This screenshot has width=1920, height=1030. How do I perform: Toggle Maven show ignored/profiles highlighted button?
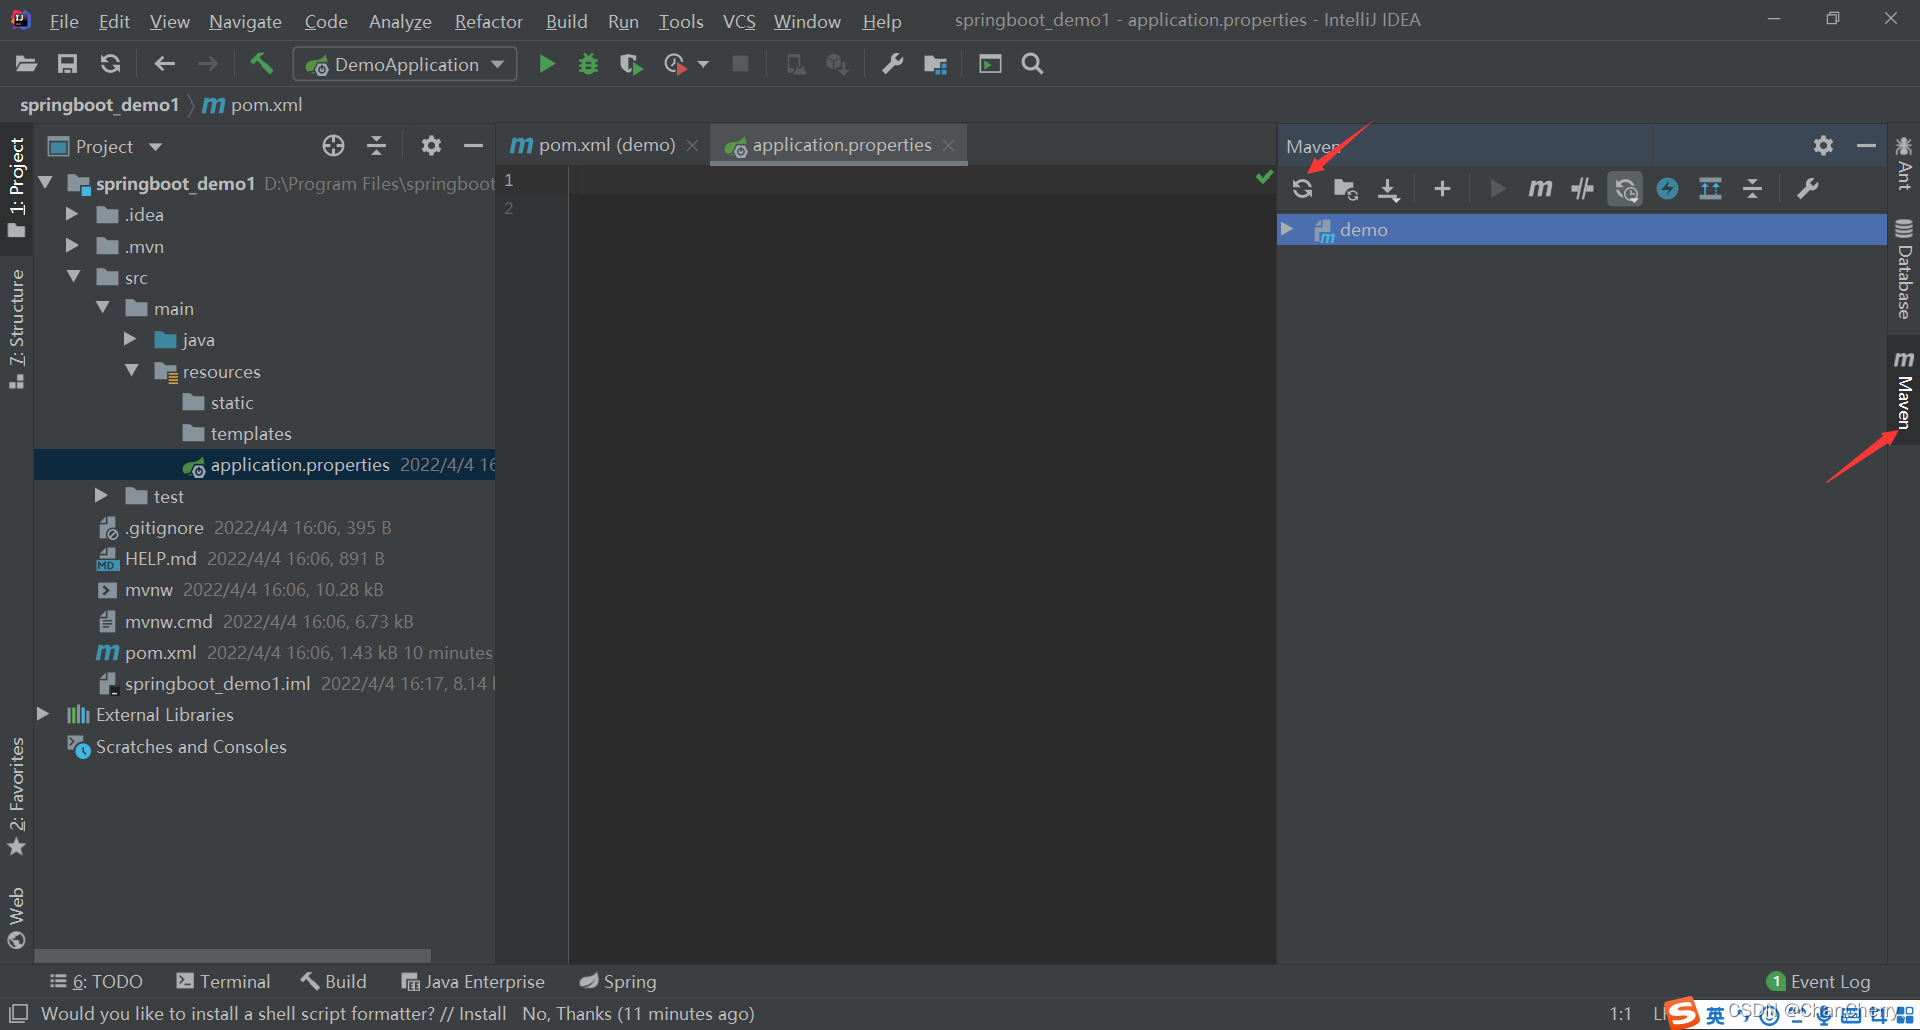coord(1625,188)
